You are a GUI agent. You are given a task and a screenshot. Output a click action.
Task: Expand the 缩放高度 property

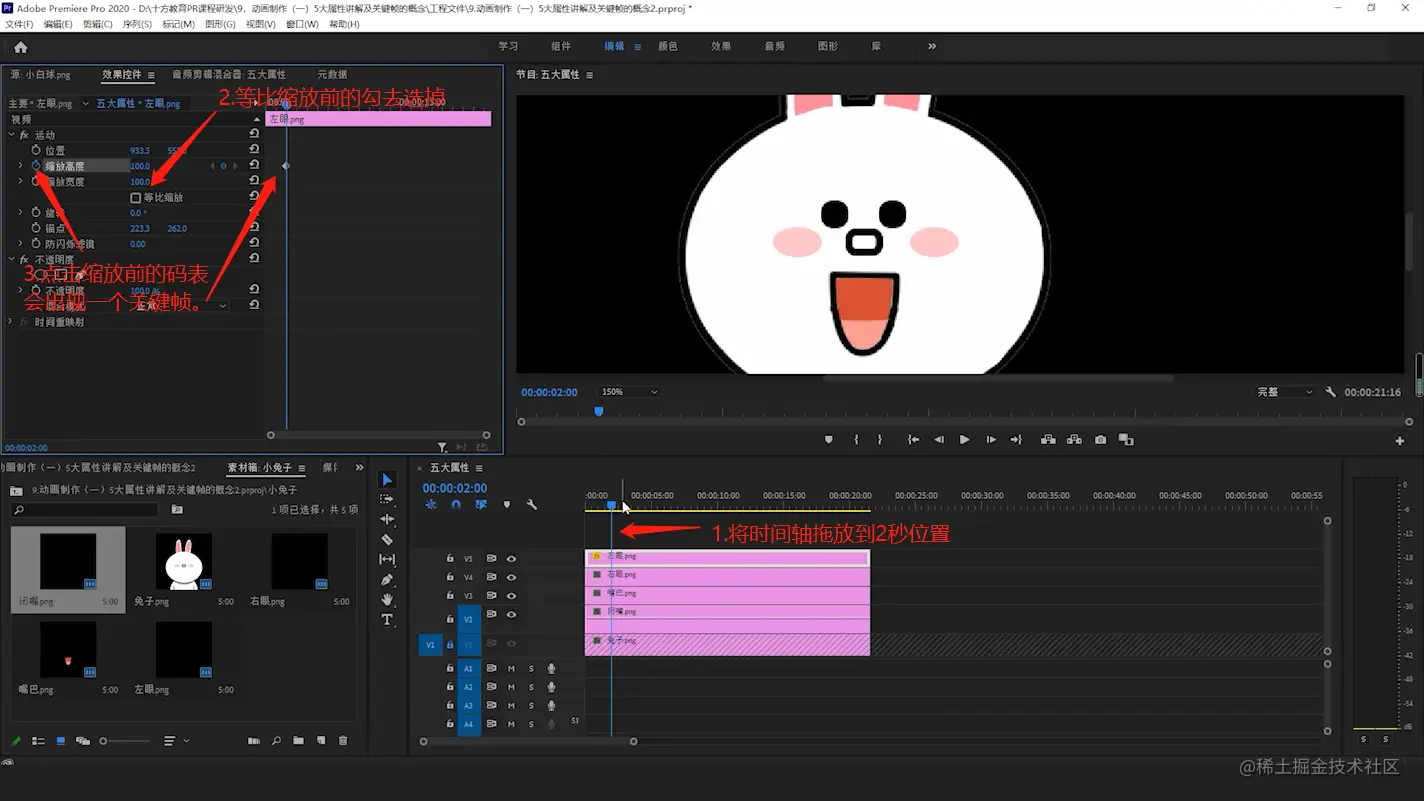[20, 166]
